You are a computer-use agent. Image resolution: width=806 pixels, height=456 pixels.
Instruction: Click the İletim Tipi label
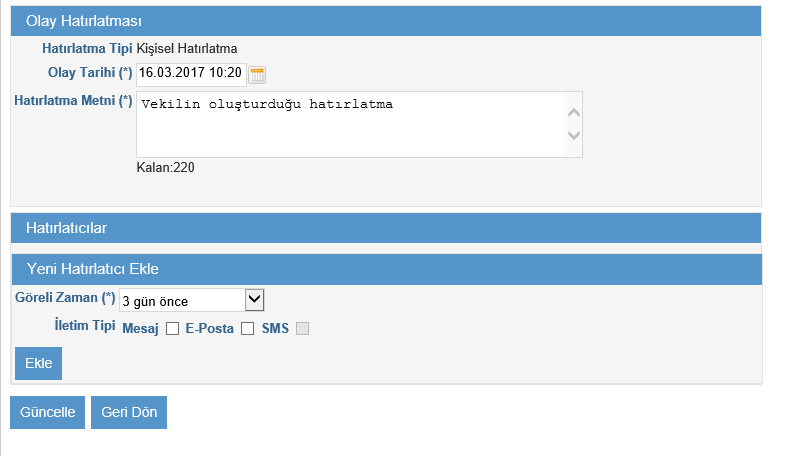click(x=85, y=325)
